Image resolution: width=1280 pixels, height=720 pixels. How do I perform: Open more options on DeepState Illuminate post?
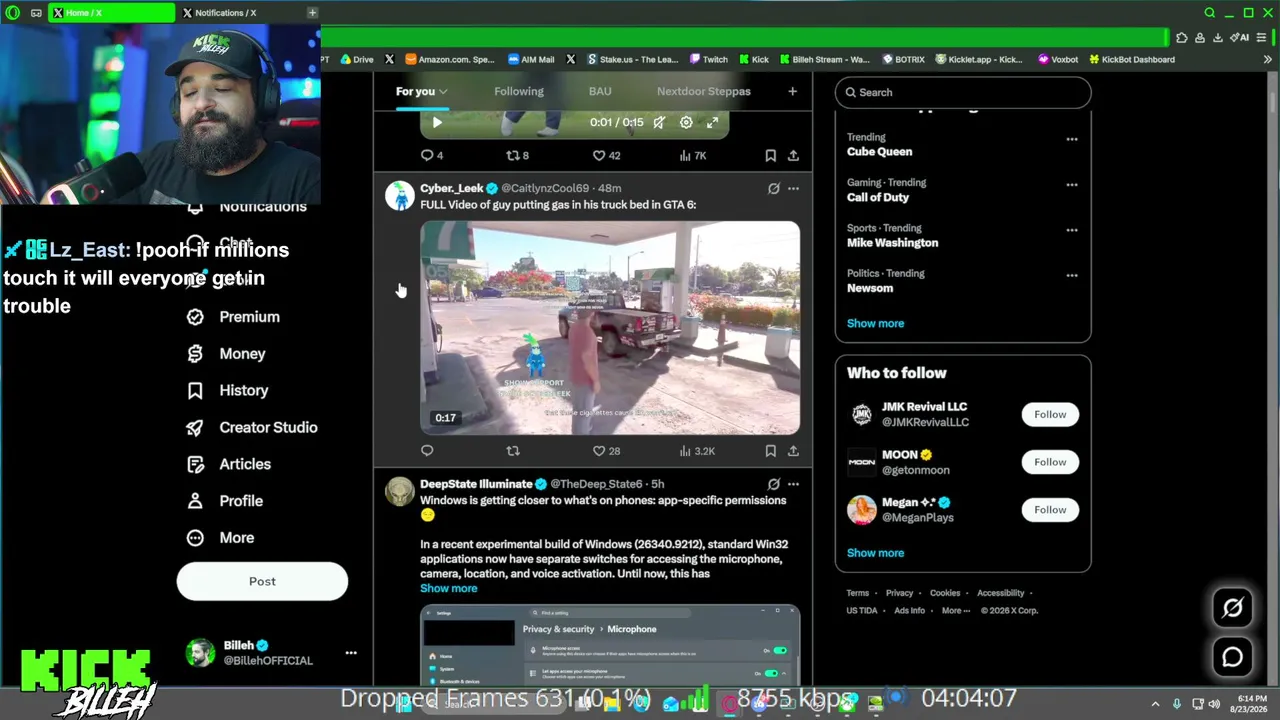(x=793, y=484)
